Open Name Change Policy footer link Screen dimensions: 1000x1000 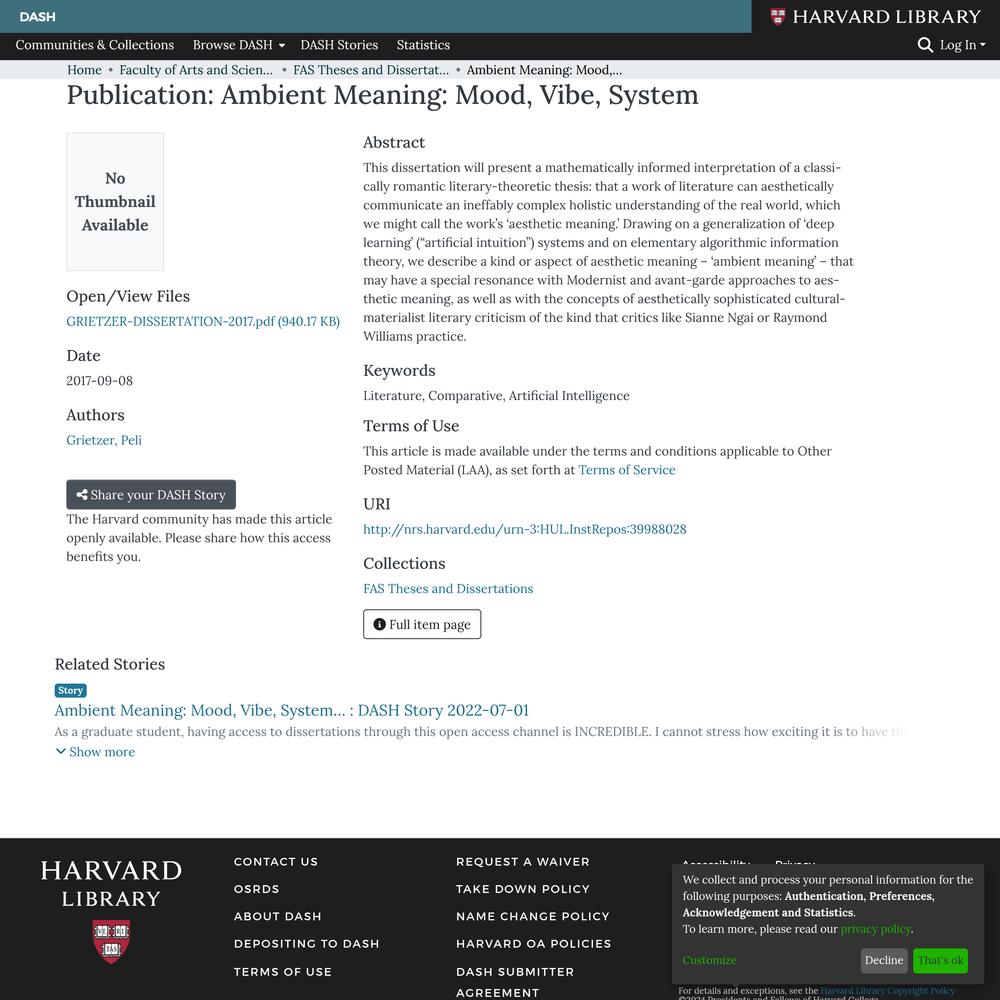tap(533, 916)
